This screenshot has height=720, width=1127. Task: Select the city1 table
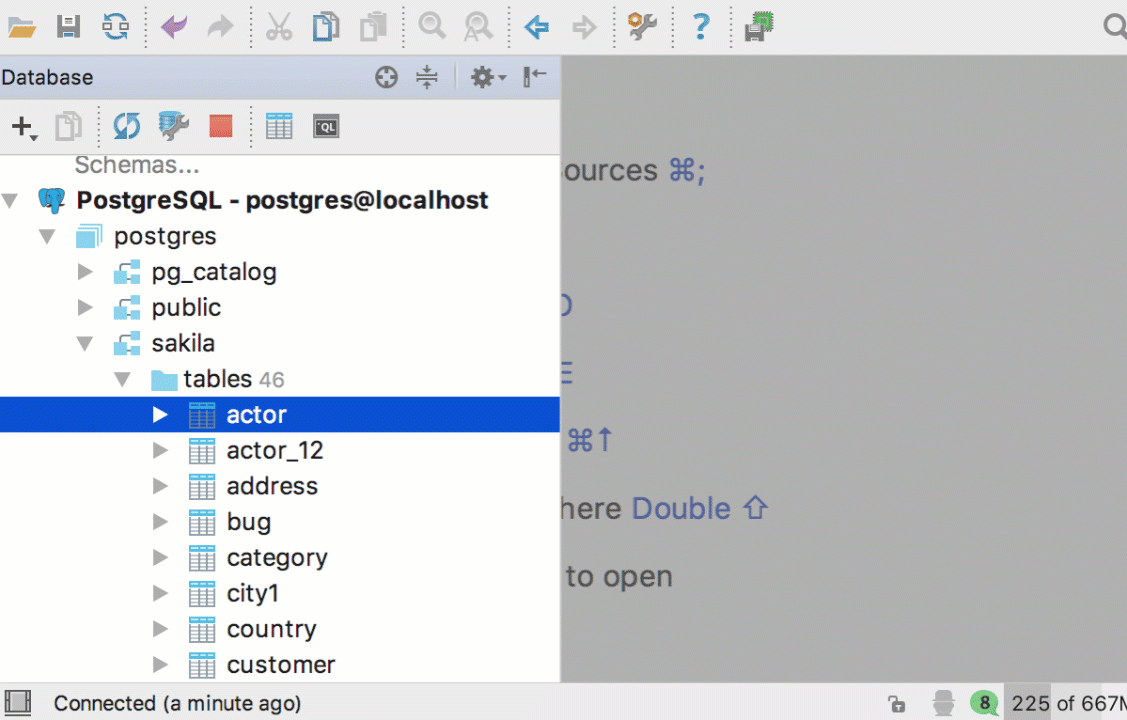click(x=280, y=594)
